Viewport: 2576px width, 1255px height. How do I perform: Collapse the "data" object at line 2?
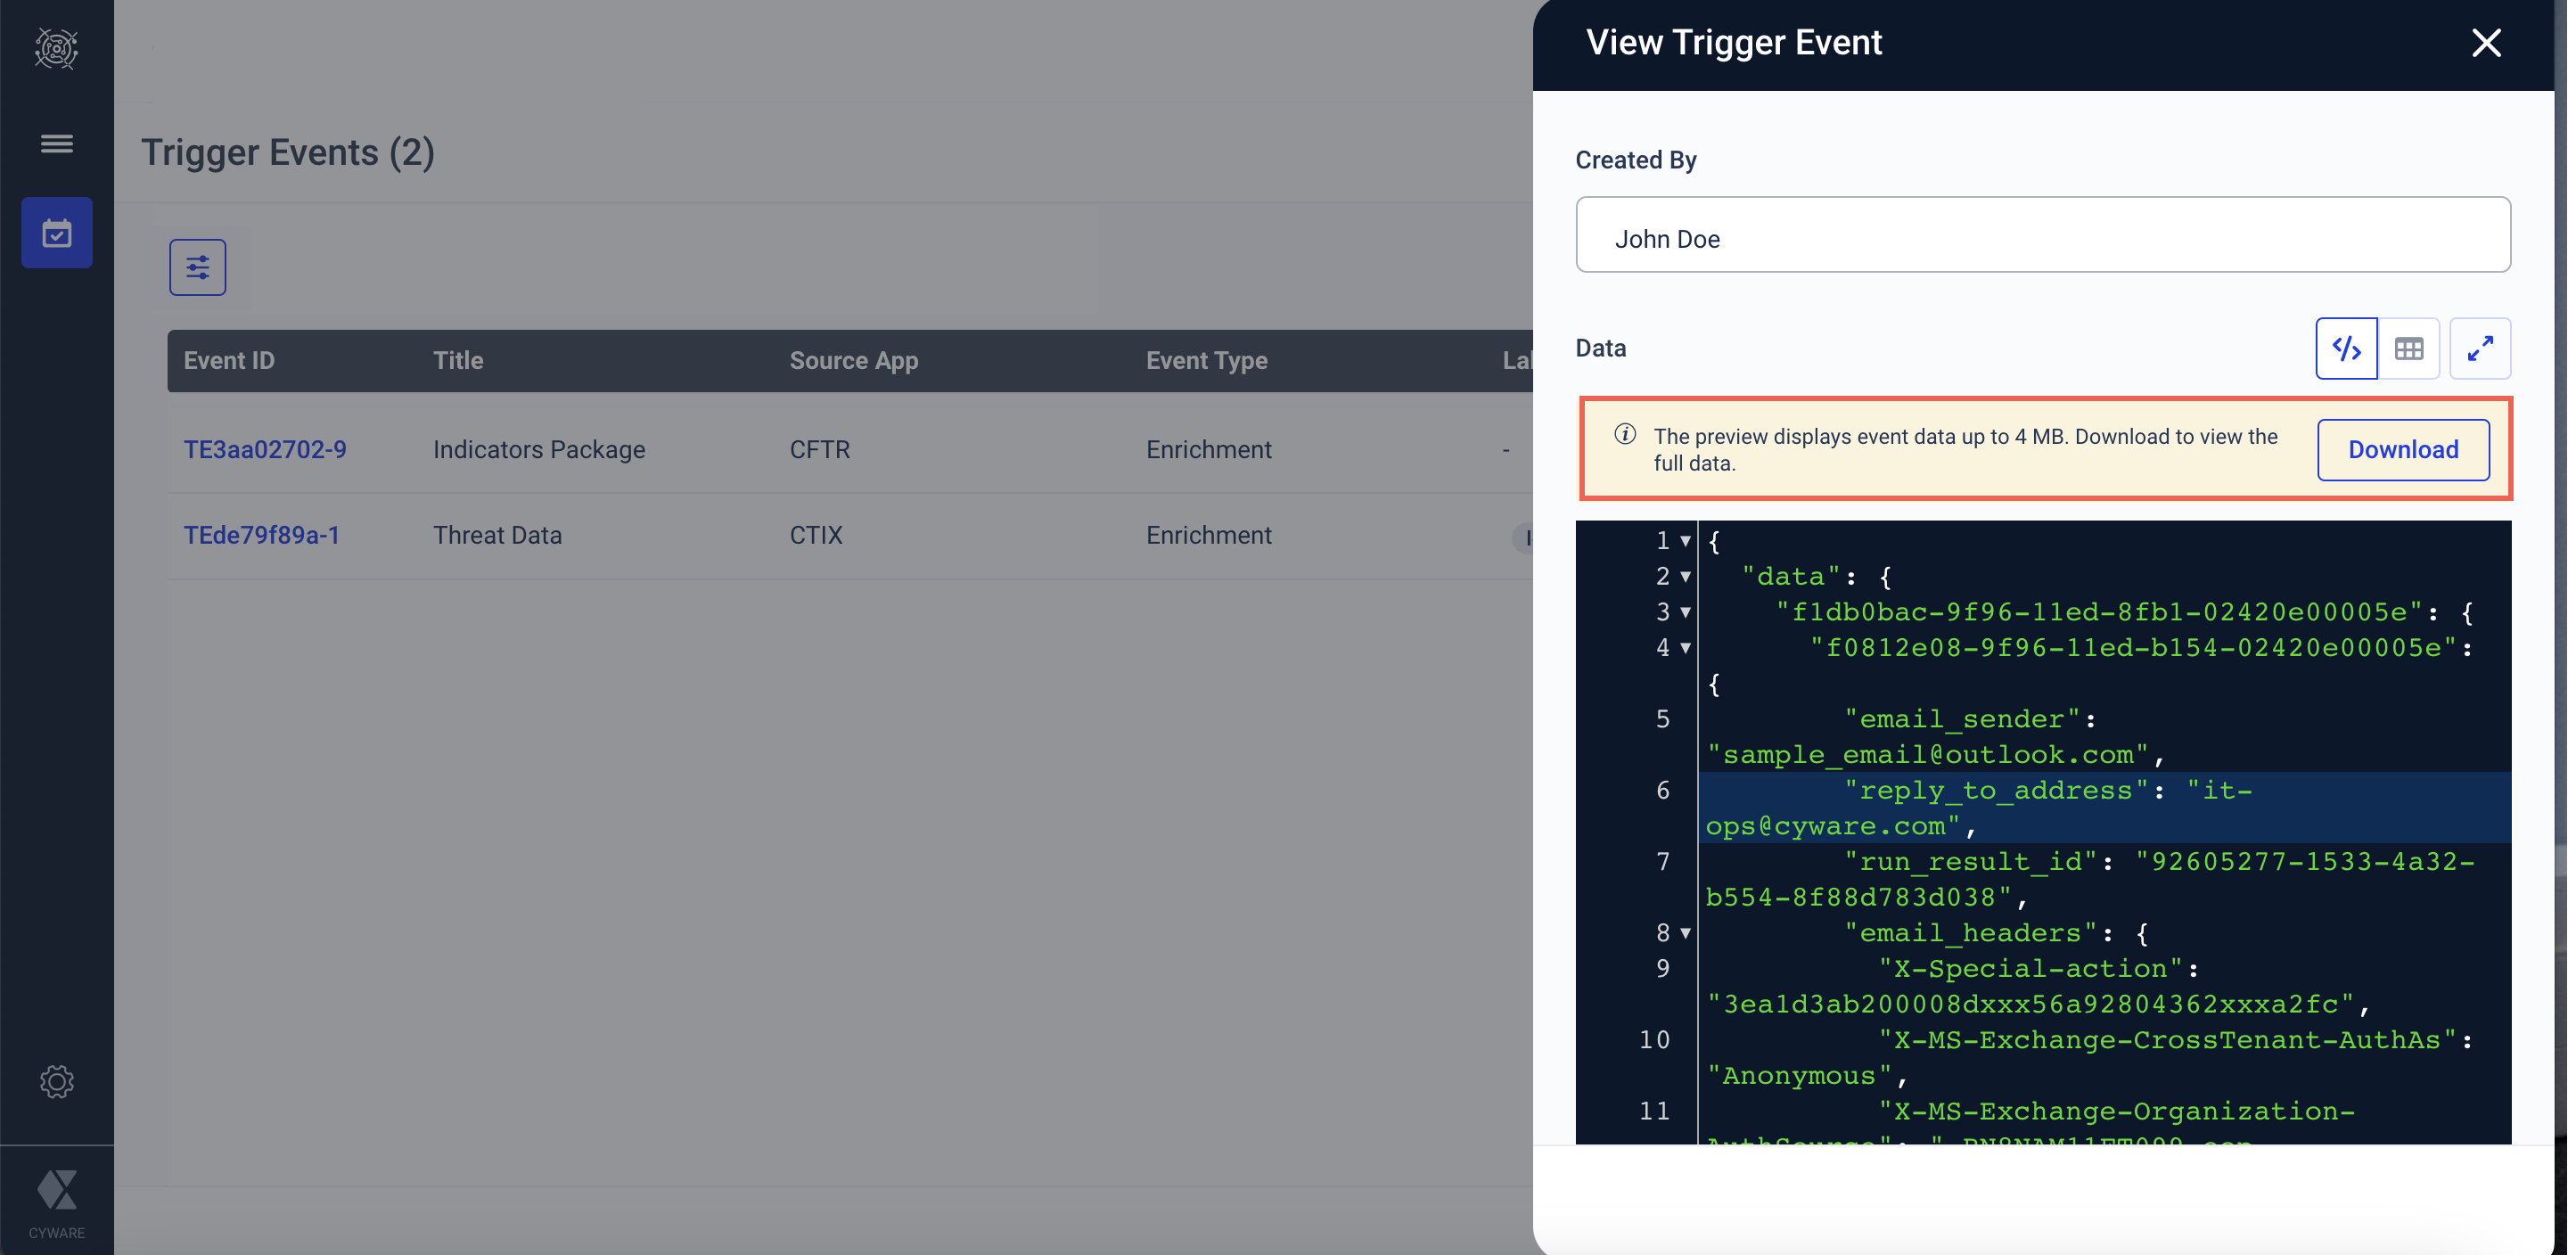point(1685,577)
